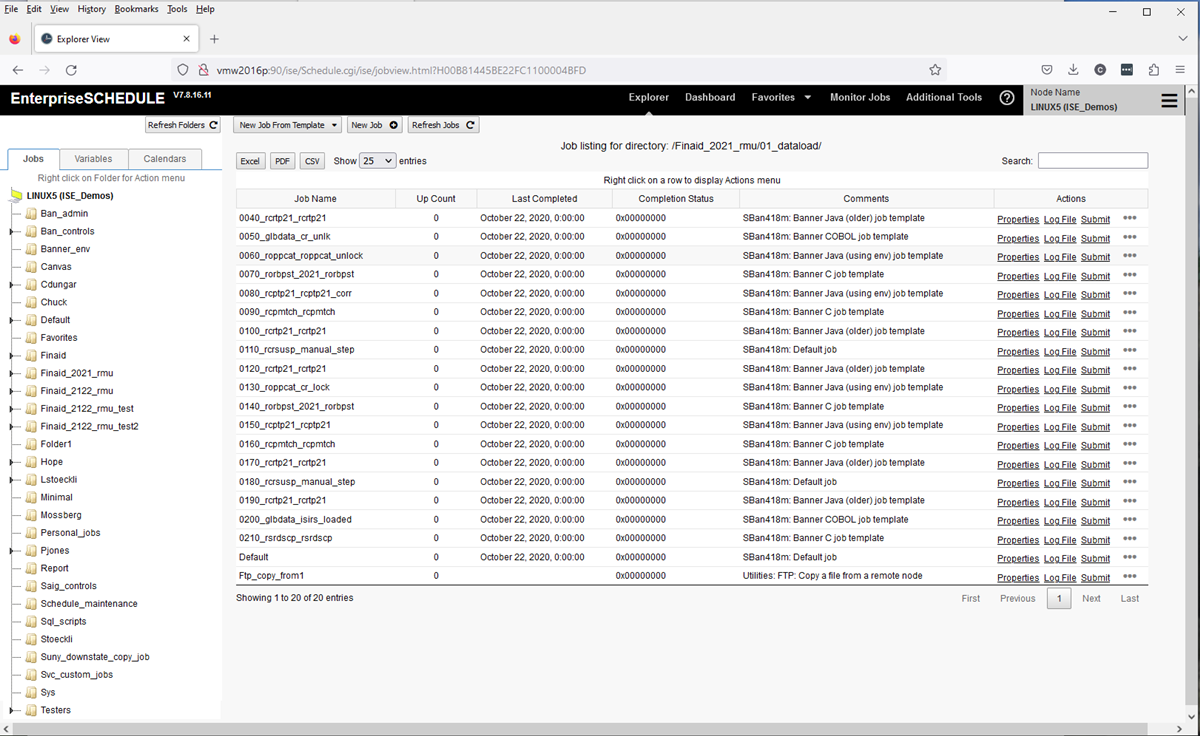Open the hamburger menu icon
Image resolution: width=1200 pixels, height=736 pixels.
pyautogui.click(x=1168, y=101)
